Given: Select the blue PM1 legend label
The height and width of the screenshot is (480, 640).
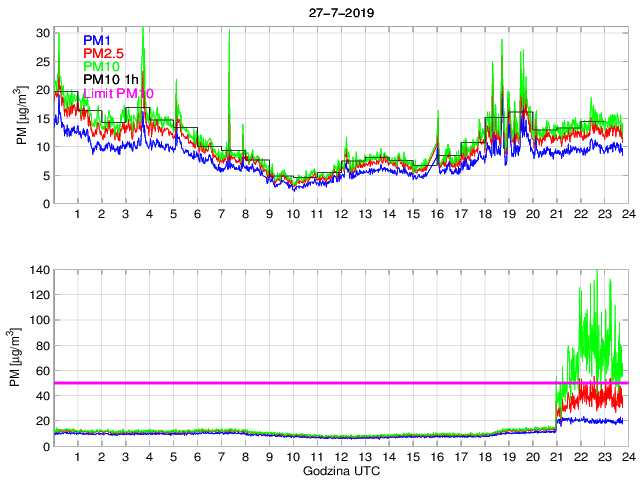Looking at the screenshot, I should tap(98, 40).
